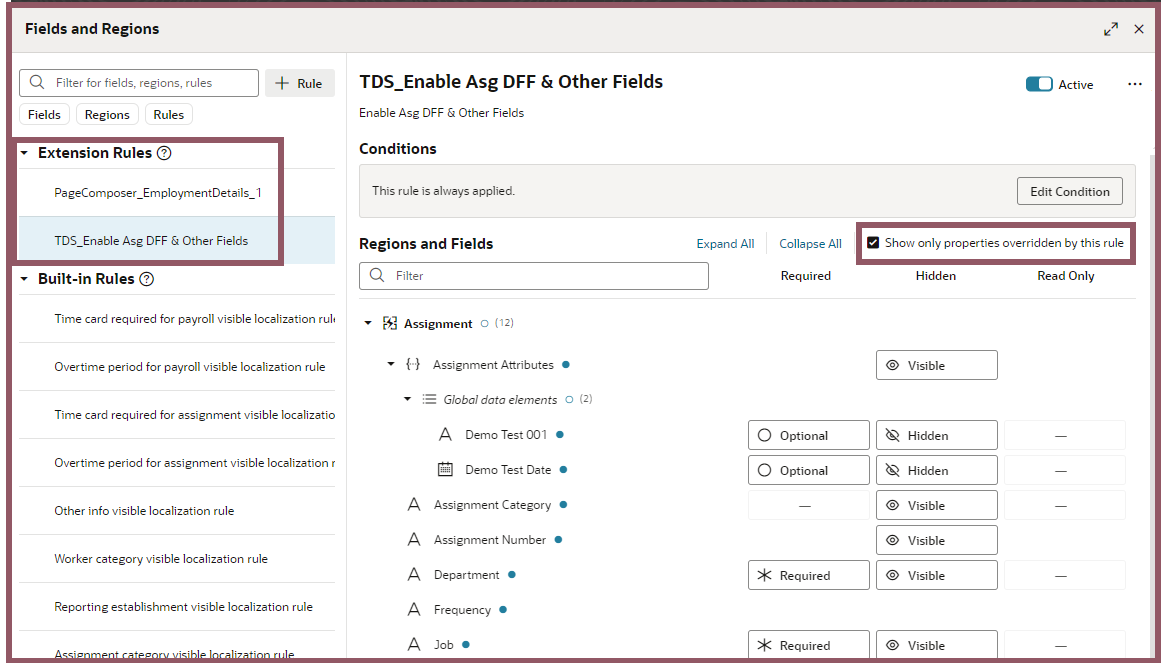The image size is (1161, 663).
Task: Click the Expand All link
Action: click(725, 244)
